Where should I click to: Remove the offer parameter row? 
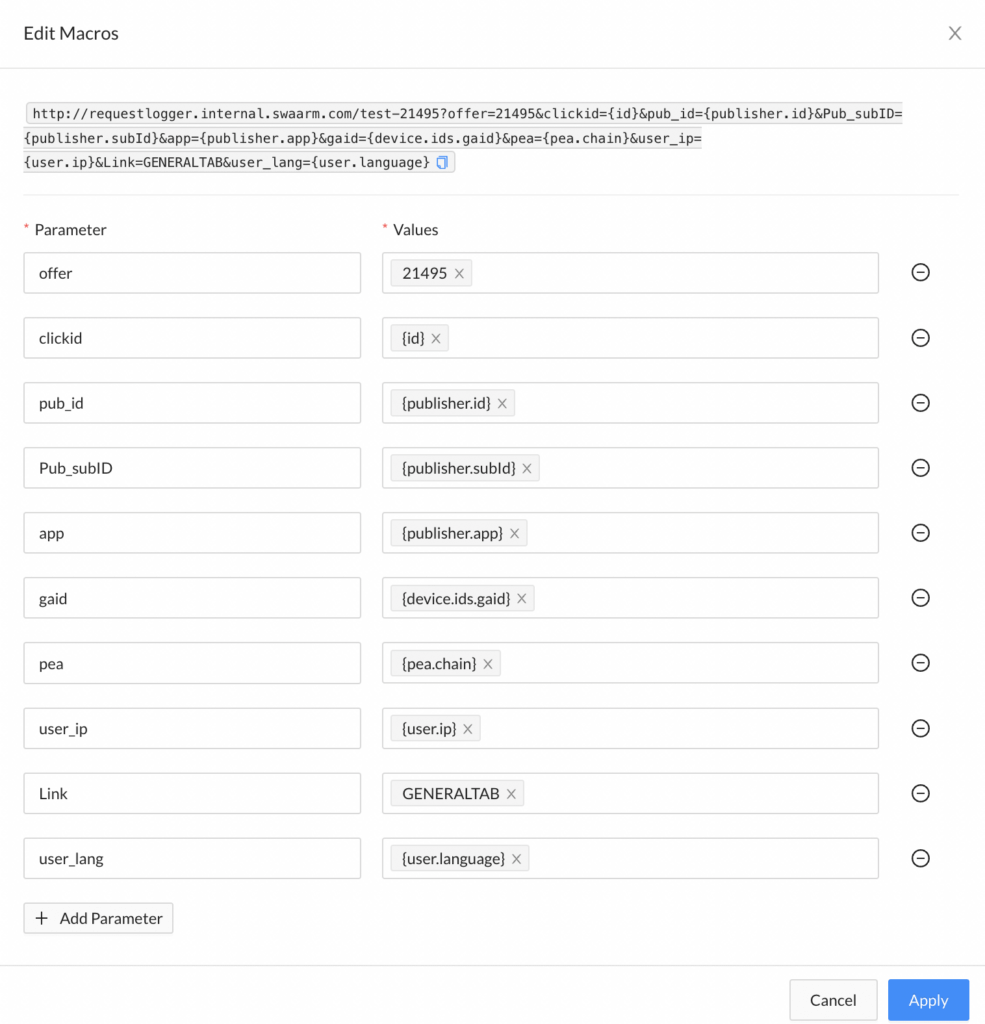(x=920, y=272)
